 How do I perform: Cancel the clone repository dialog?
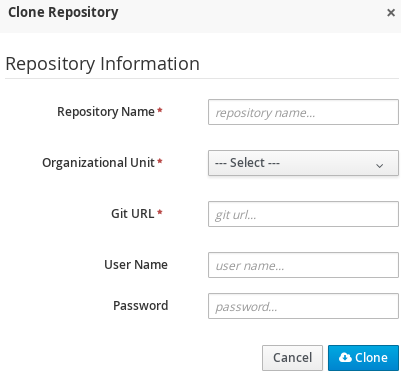292,358
